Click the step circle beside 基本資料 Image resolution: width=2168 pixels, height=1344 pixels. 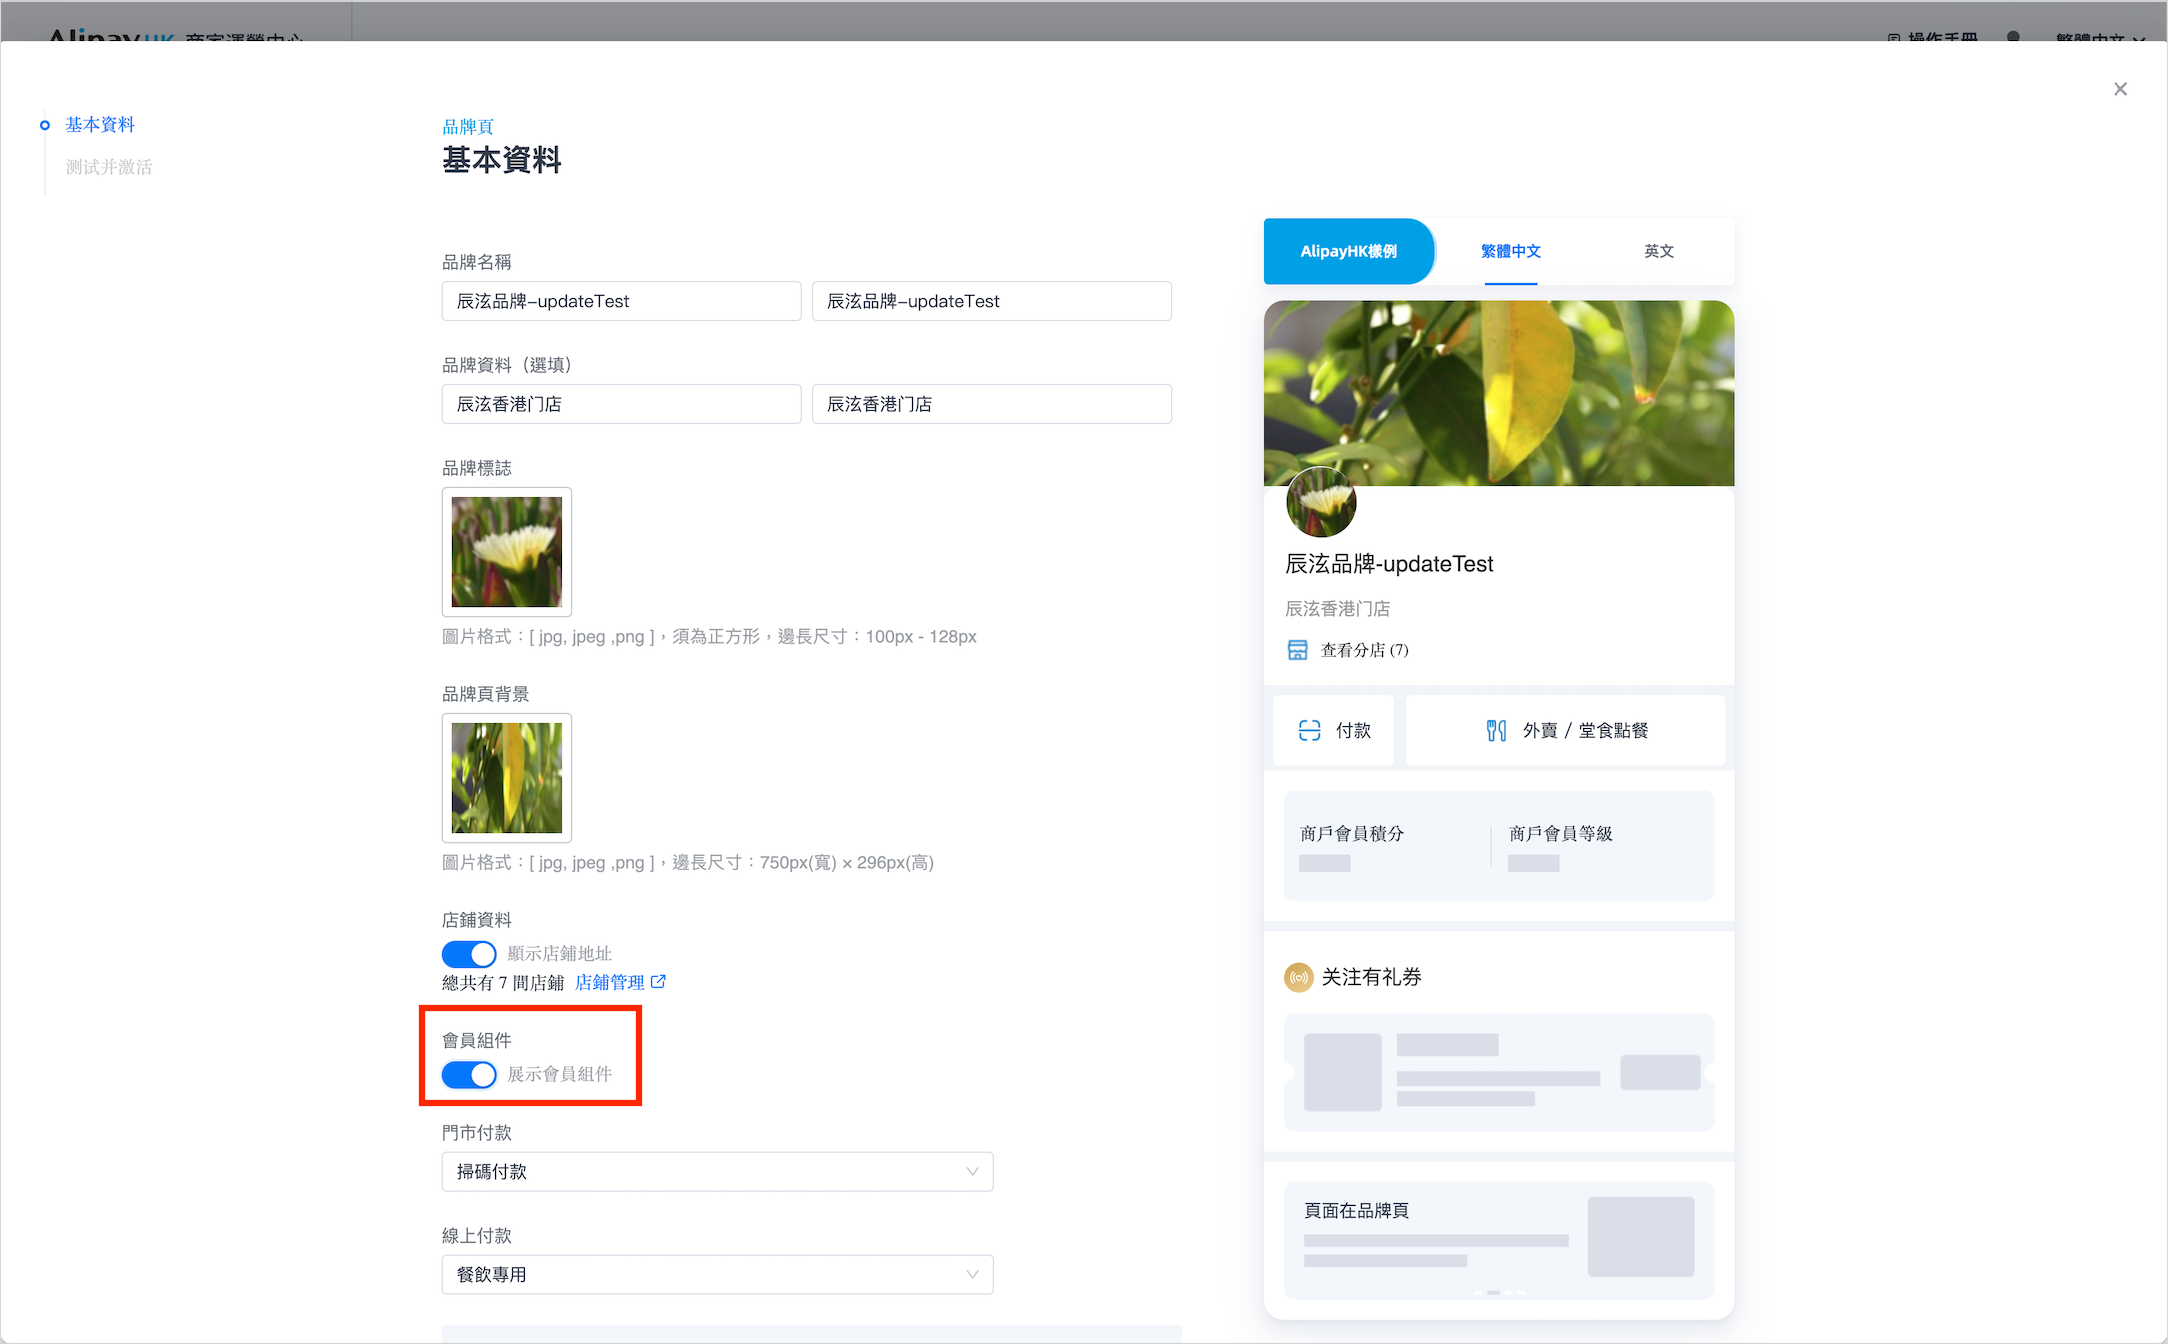tap(44, 125)
